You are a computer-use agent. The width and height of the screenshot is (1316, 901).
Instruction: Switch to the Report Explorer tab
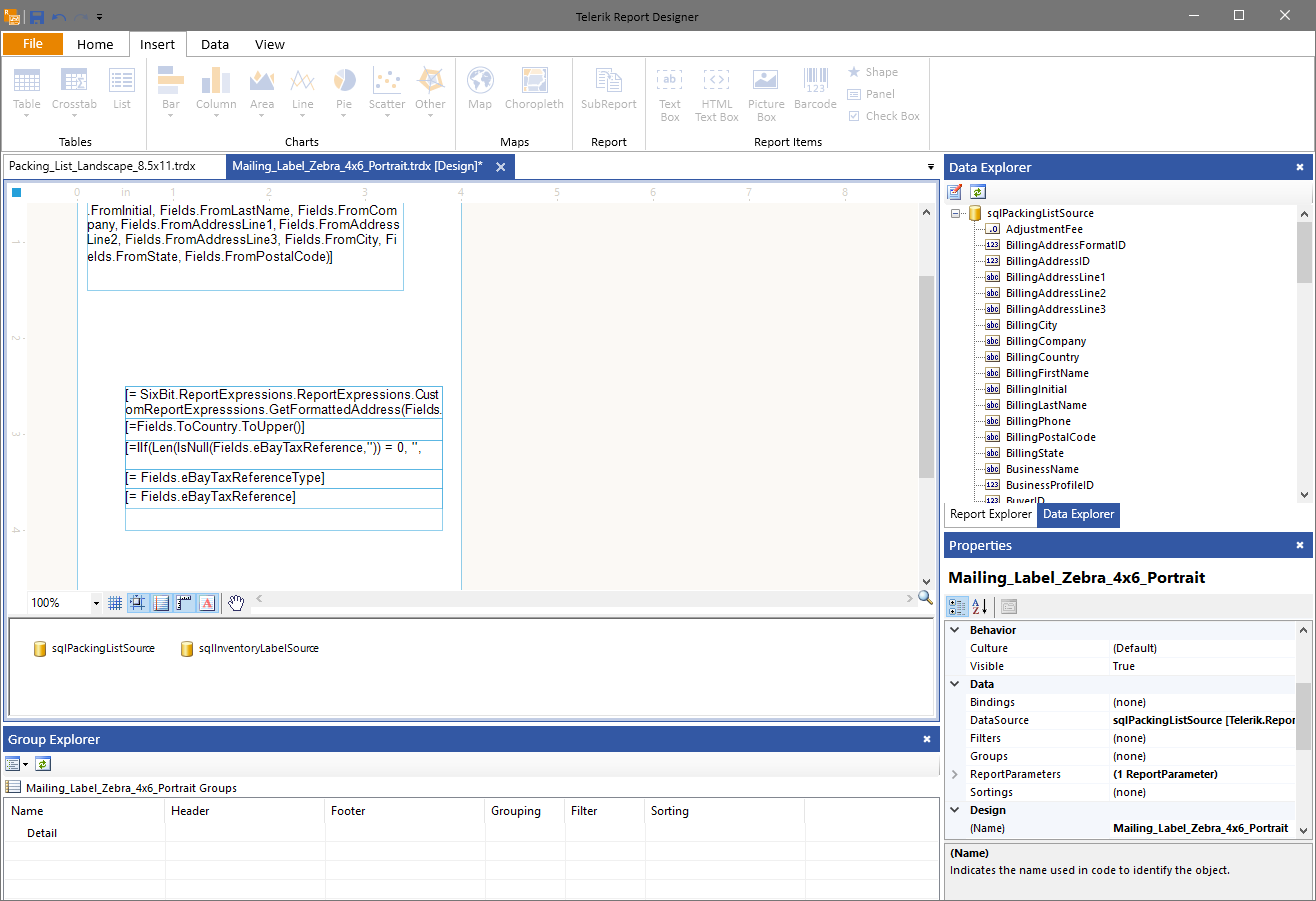point(990,514)
